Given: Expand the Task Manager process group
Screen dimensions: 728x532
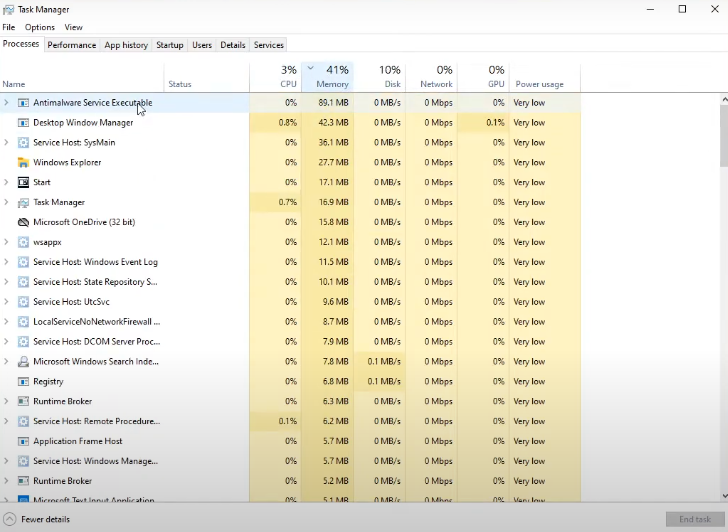Looking at the screenshot, I should (6, 202).
